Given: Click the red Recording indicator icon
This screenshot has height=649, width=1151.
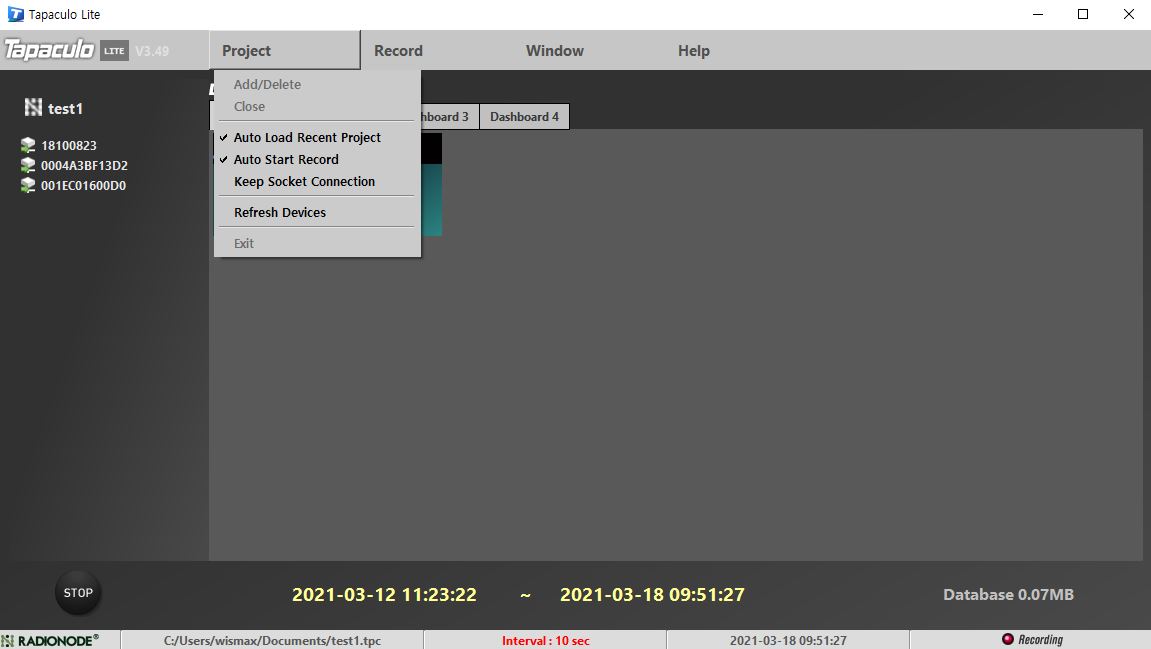Looking at the screenshot, I should tap(1008, 639).
